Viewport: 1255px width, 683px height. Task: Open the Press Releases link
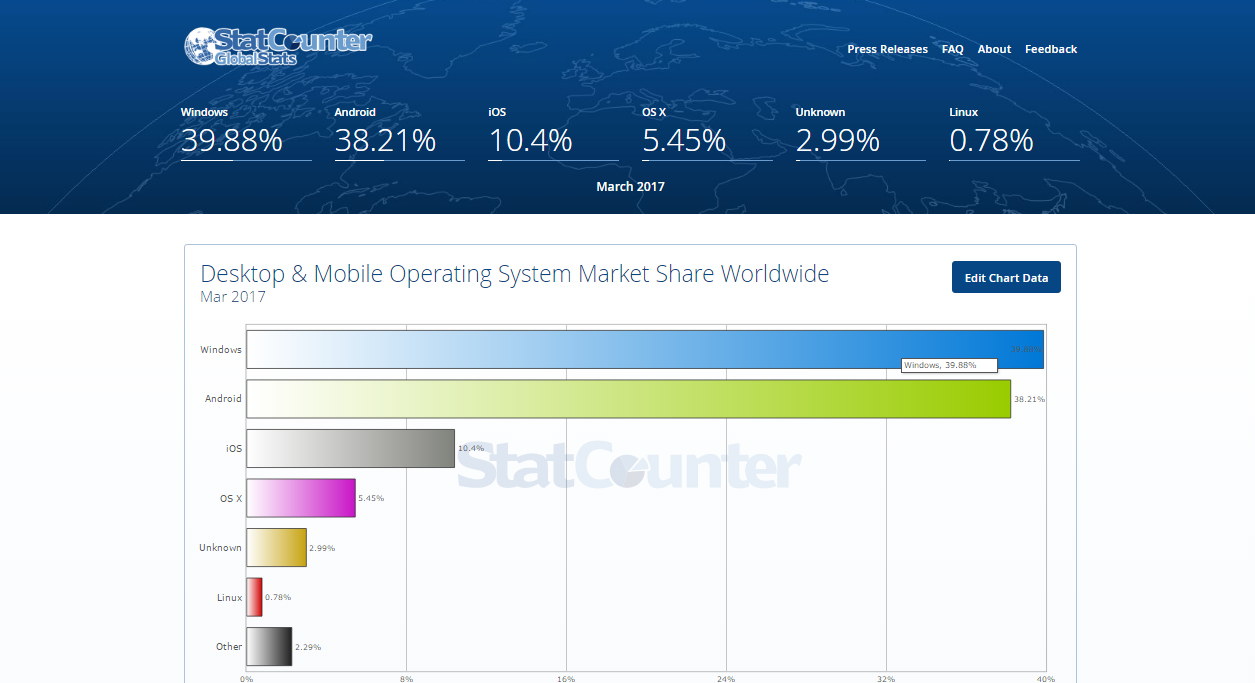[887, 49]
